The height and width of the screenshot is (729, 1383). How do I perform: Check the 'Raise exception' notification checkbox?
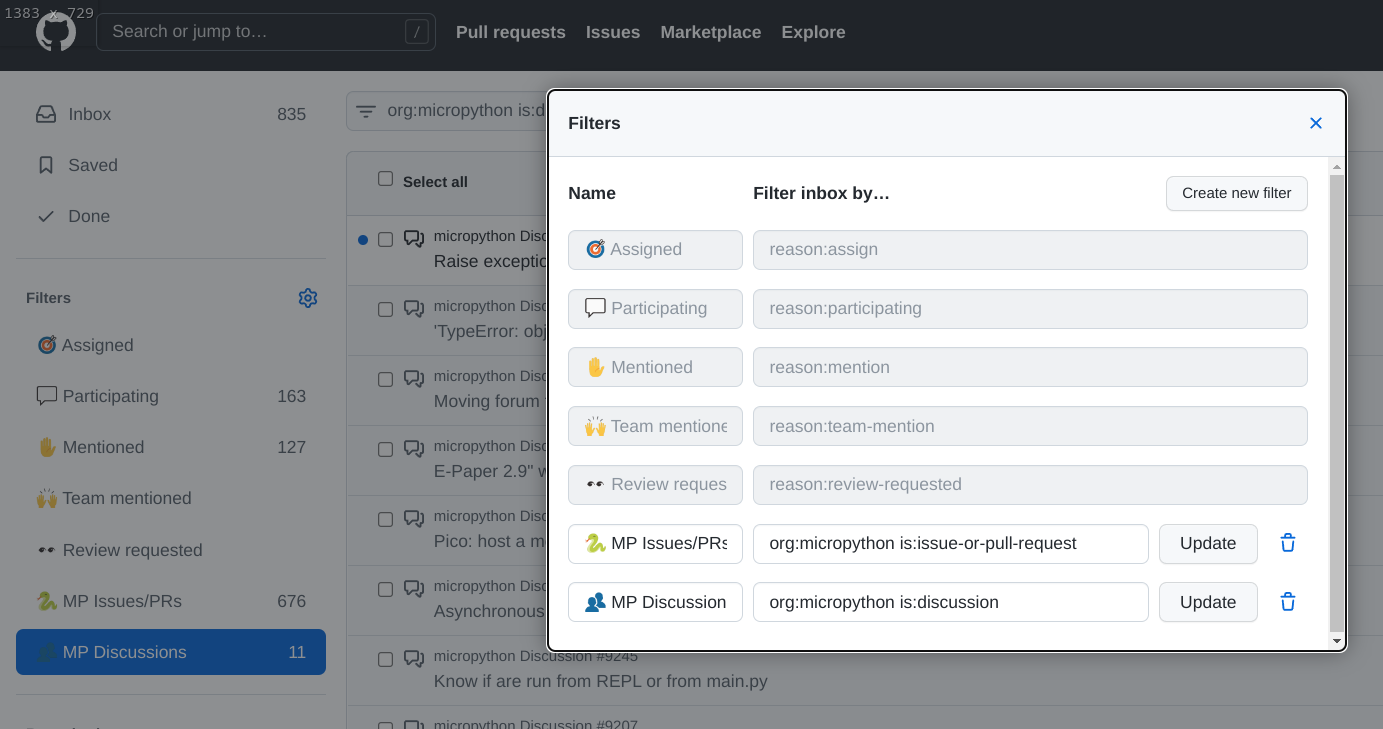(385, 240)
